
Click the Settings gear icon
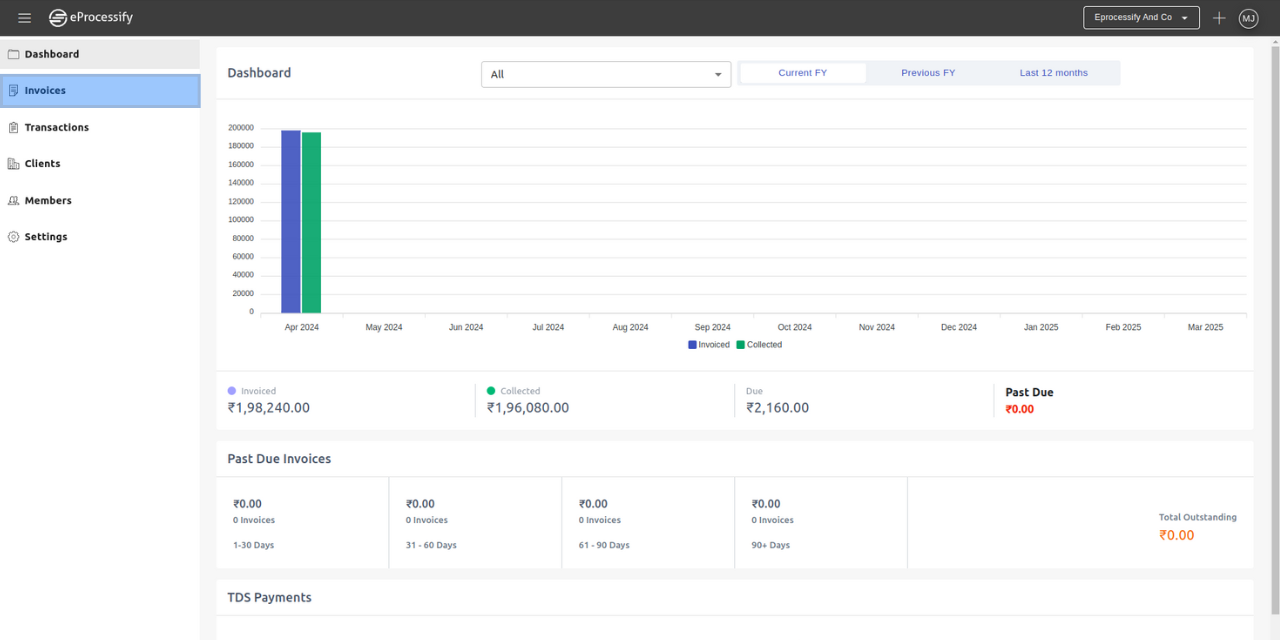pyautogui.click(x=13, y=237)
